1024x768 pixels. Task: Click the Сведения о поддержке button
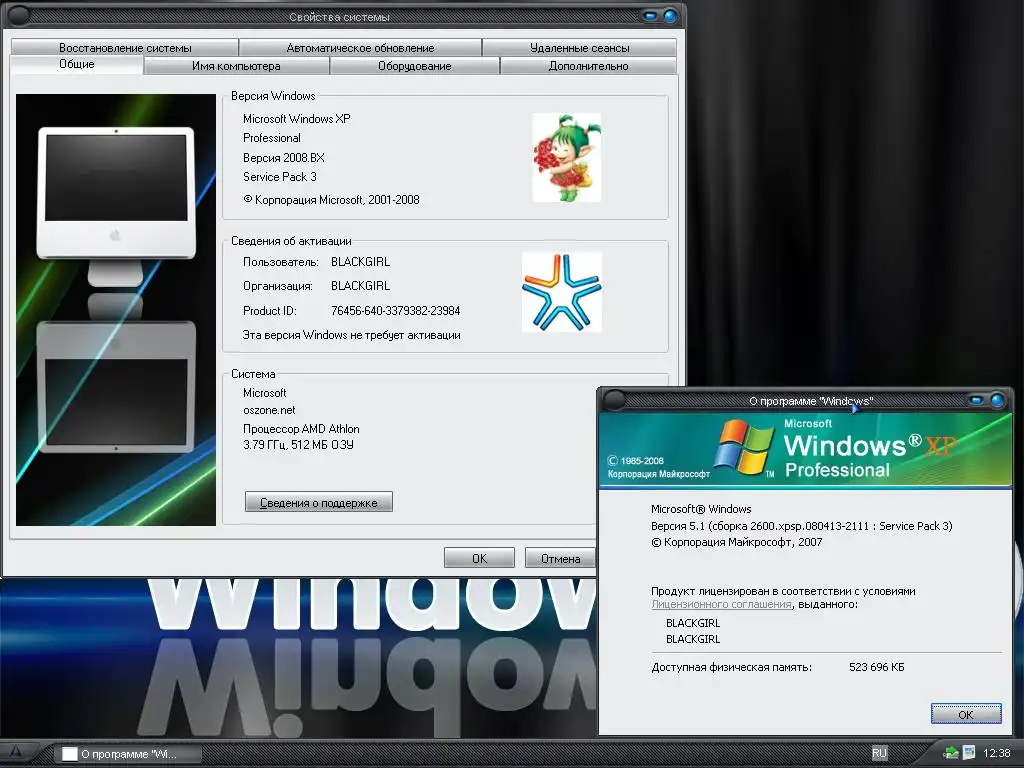pos(319,502)
